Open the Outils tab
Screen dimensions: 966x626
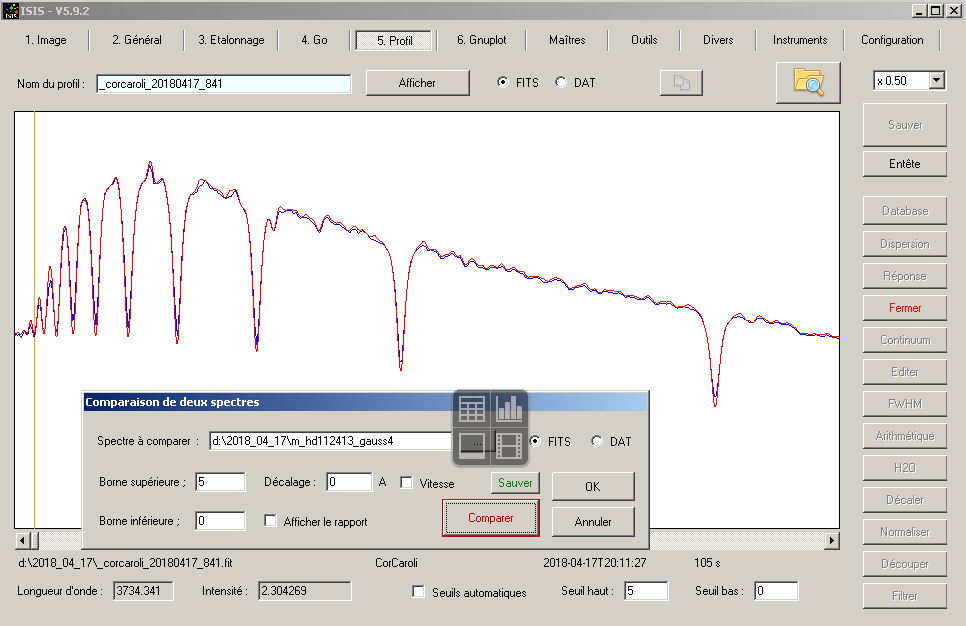(644, 40)
